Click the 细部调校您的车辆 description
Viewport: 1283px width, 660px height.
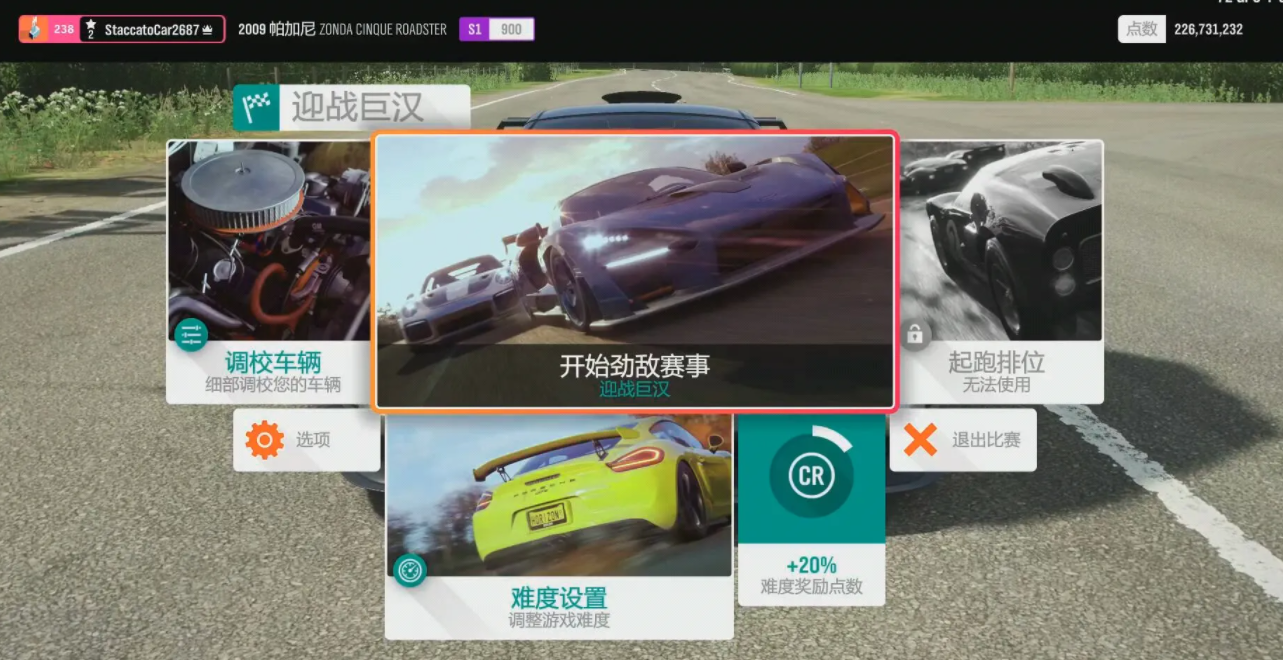pos(273,384)
